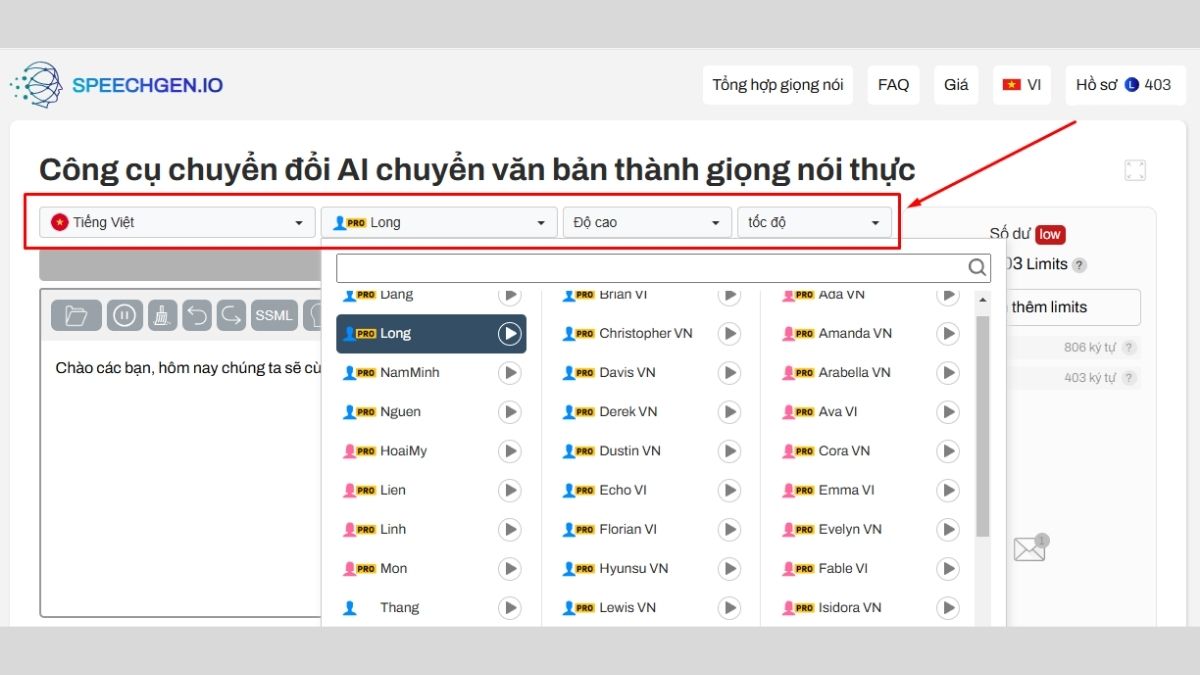Play preview for Cora VN voice
Viewport: 1200px width, 675px height.
tap(948, 451)
